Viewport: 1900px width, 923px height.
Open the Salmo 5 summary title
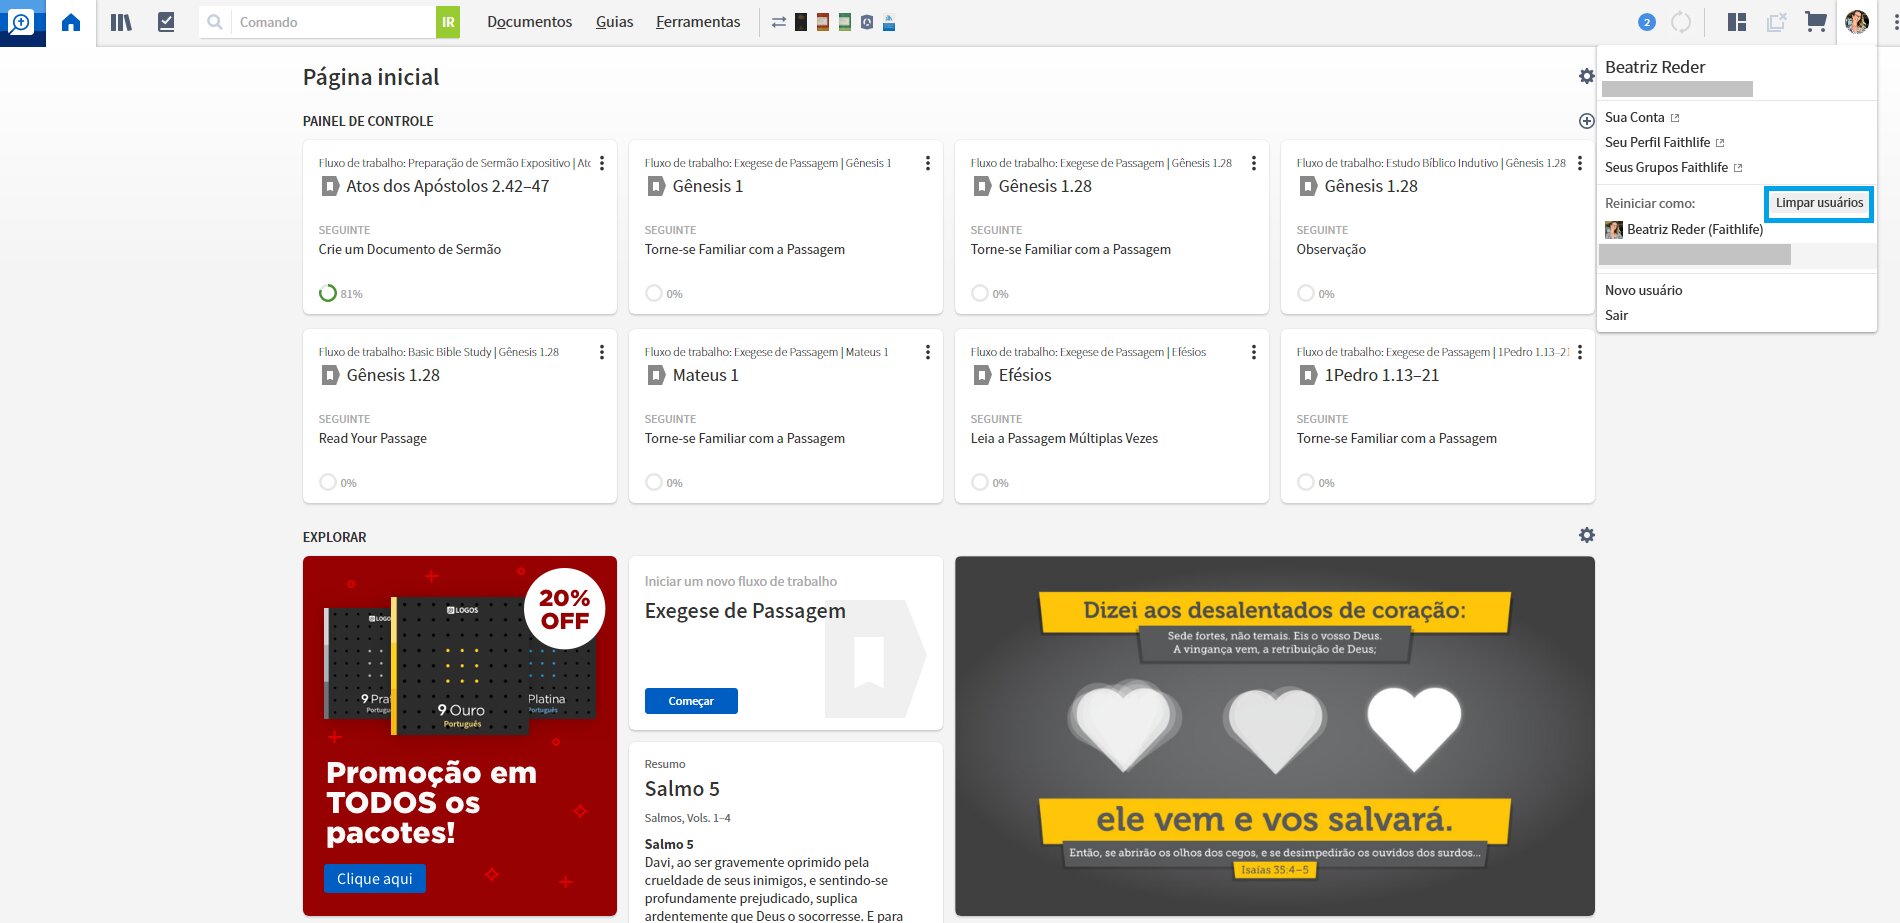pyautogui.click(x=682, y=789)
